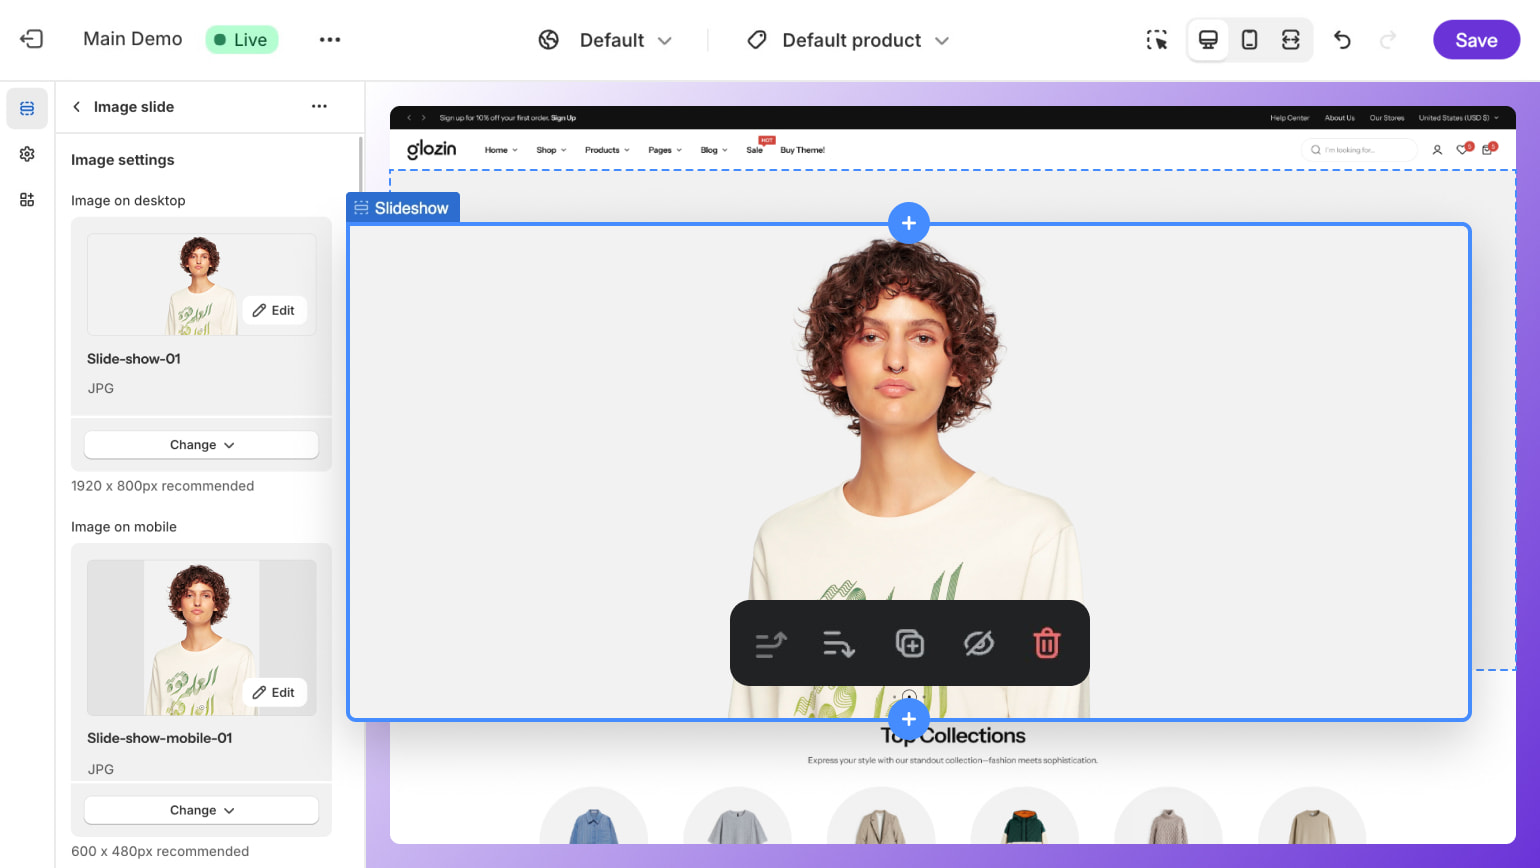Undo the last change
This screenshot has width=1540, height=868.
click(x=1342, y=40)
